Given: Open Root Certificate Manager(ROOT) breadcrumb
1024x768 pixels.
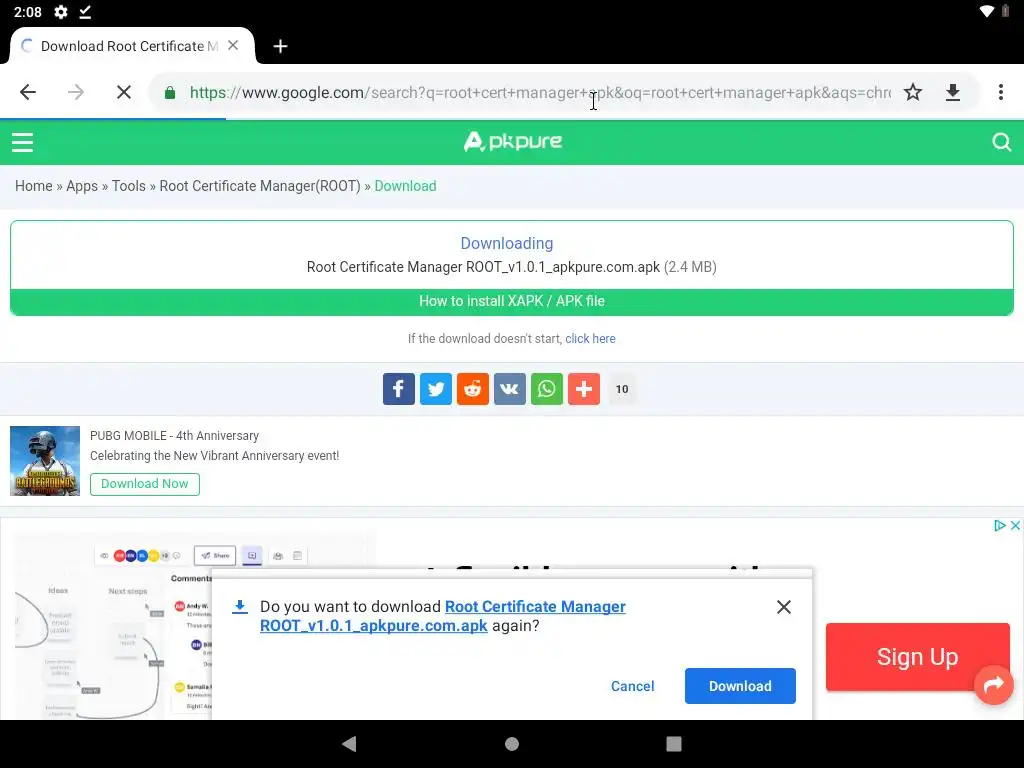Looking at the screenshot, I should (x=260, y=186).
